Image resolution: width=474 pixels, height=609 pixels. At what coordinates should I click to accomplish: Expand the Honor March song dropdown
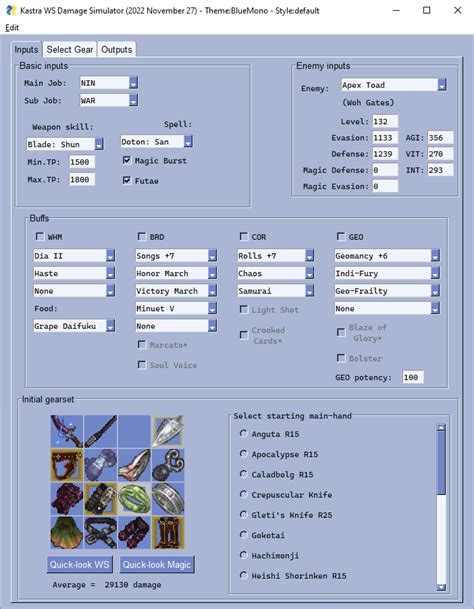[x=176, y=273]
